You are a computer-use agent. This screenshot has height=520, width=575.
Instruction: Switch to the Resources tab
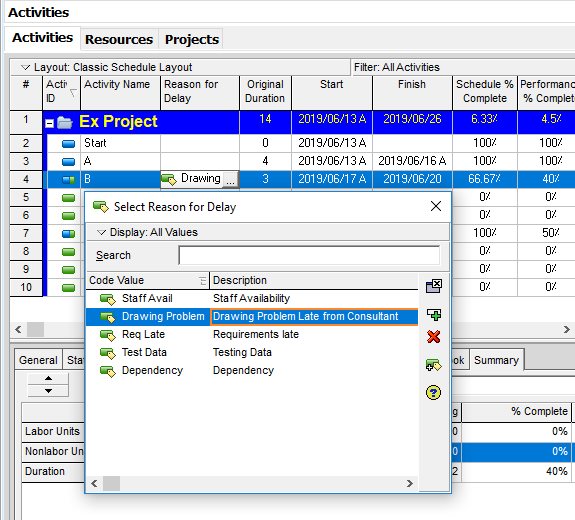119,39
